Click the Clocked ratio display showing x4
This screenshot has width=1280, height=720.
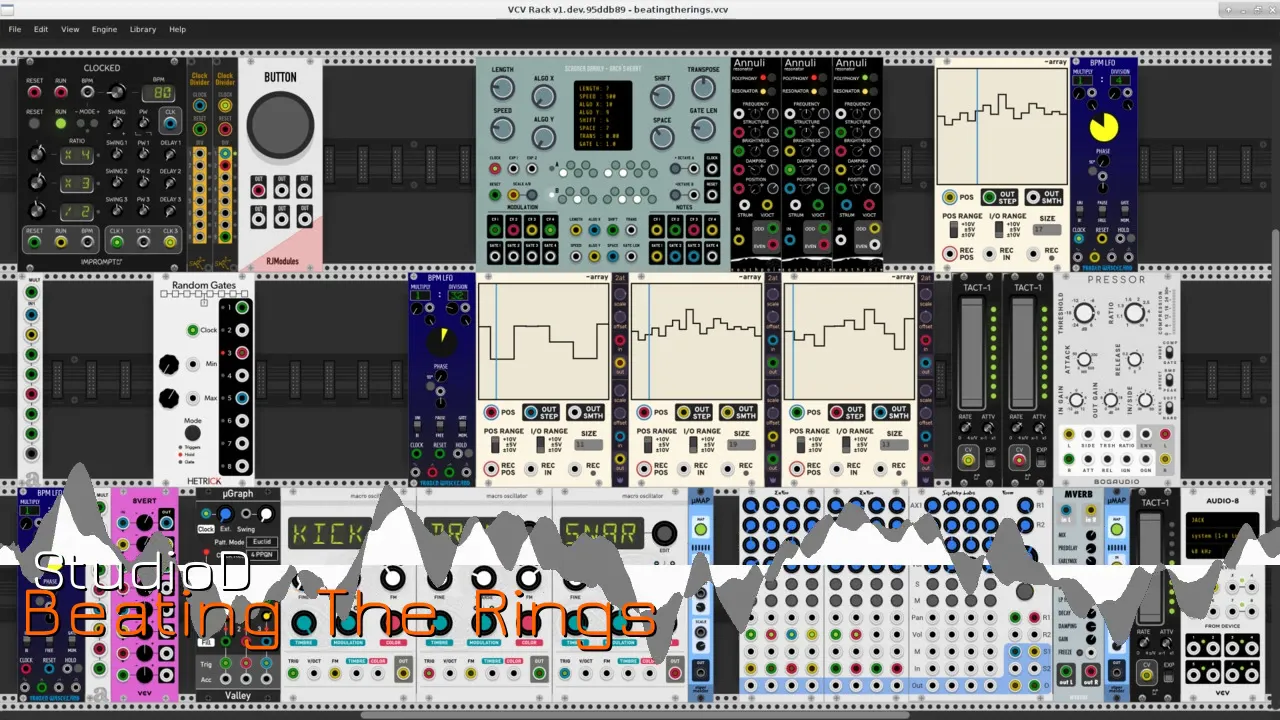(76, 155)
